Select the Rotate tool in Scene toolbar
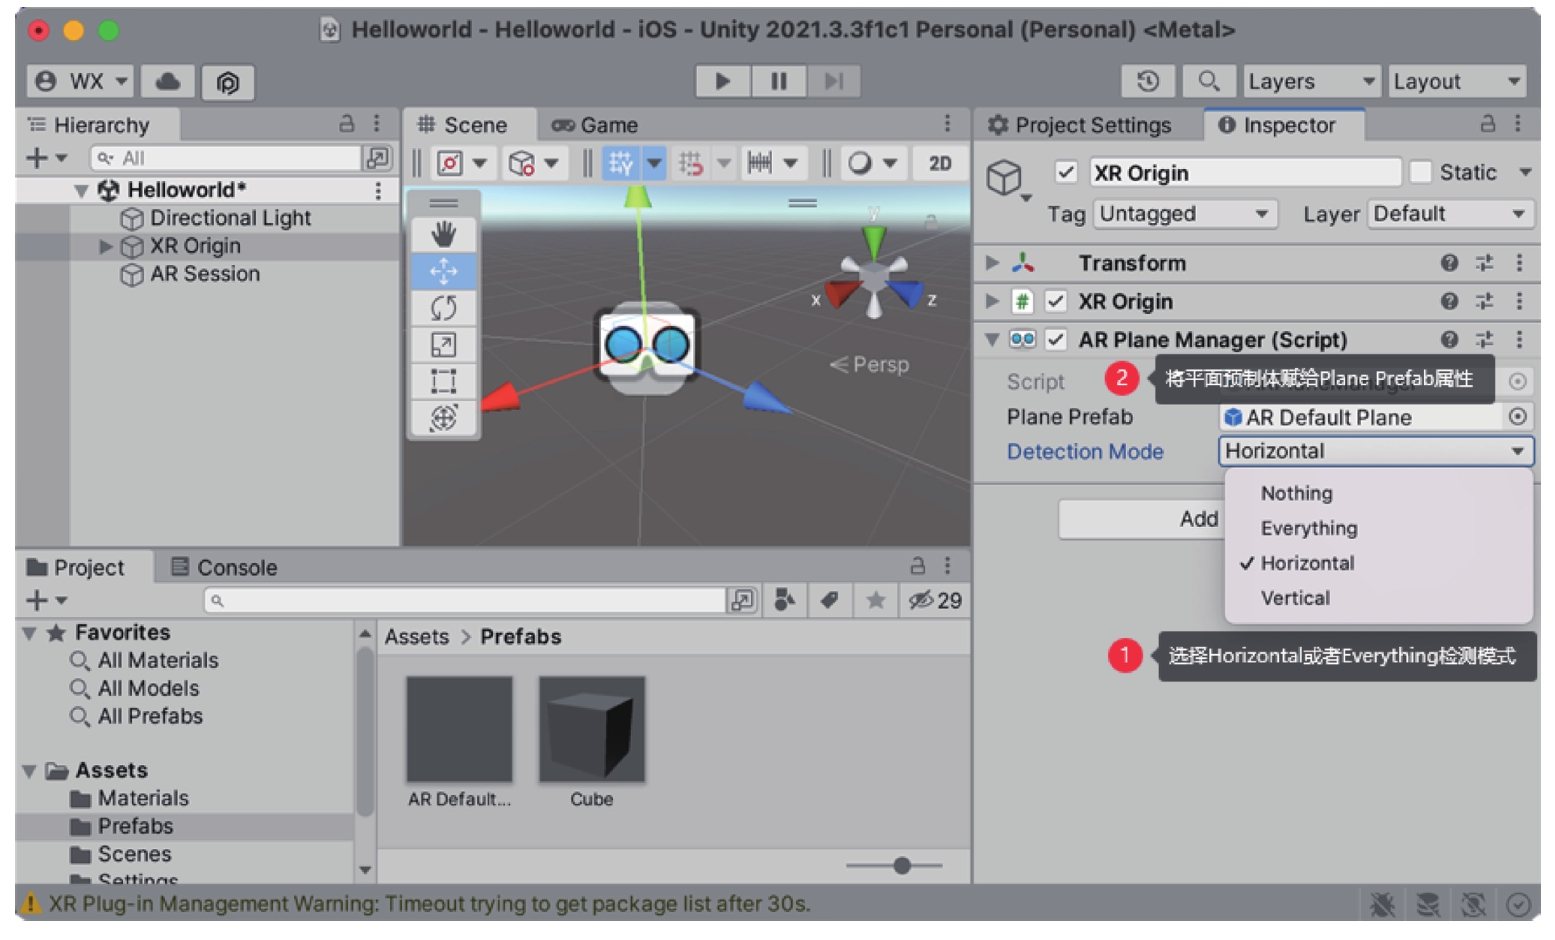This screenshot has width=1555, height=940. (x=443, y=307)
